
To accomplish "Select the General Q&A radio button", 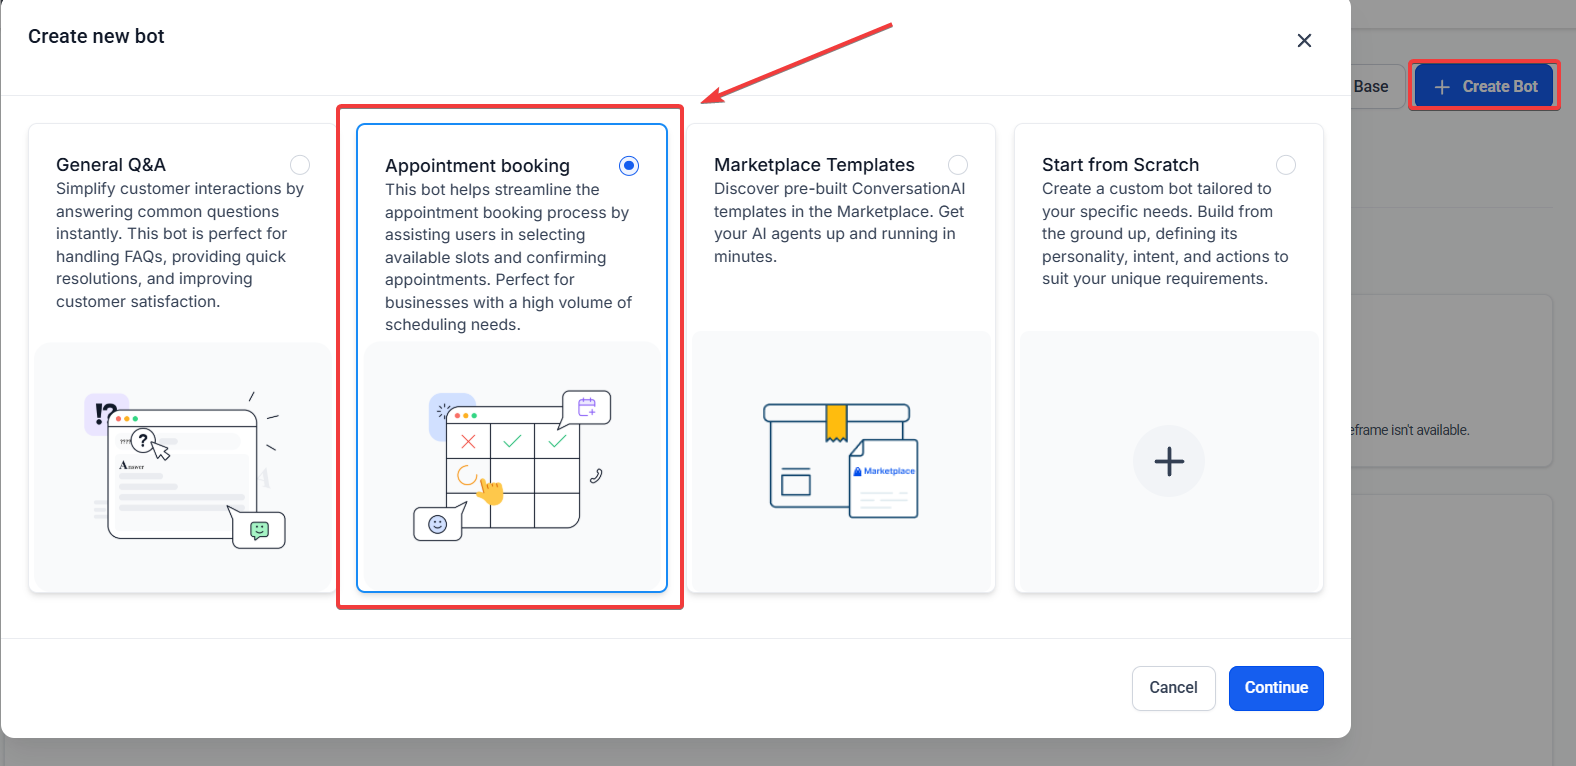I will click(x=300, y=165).
